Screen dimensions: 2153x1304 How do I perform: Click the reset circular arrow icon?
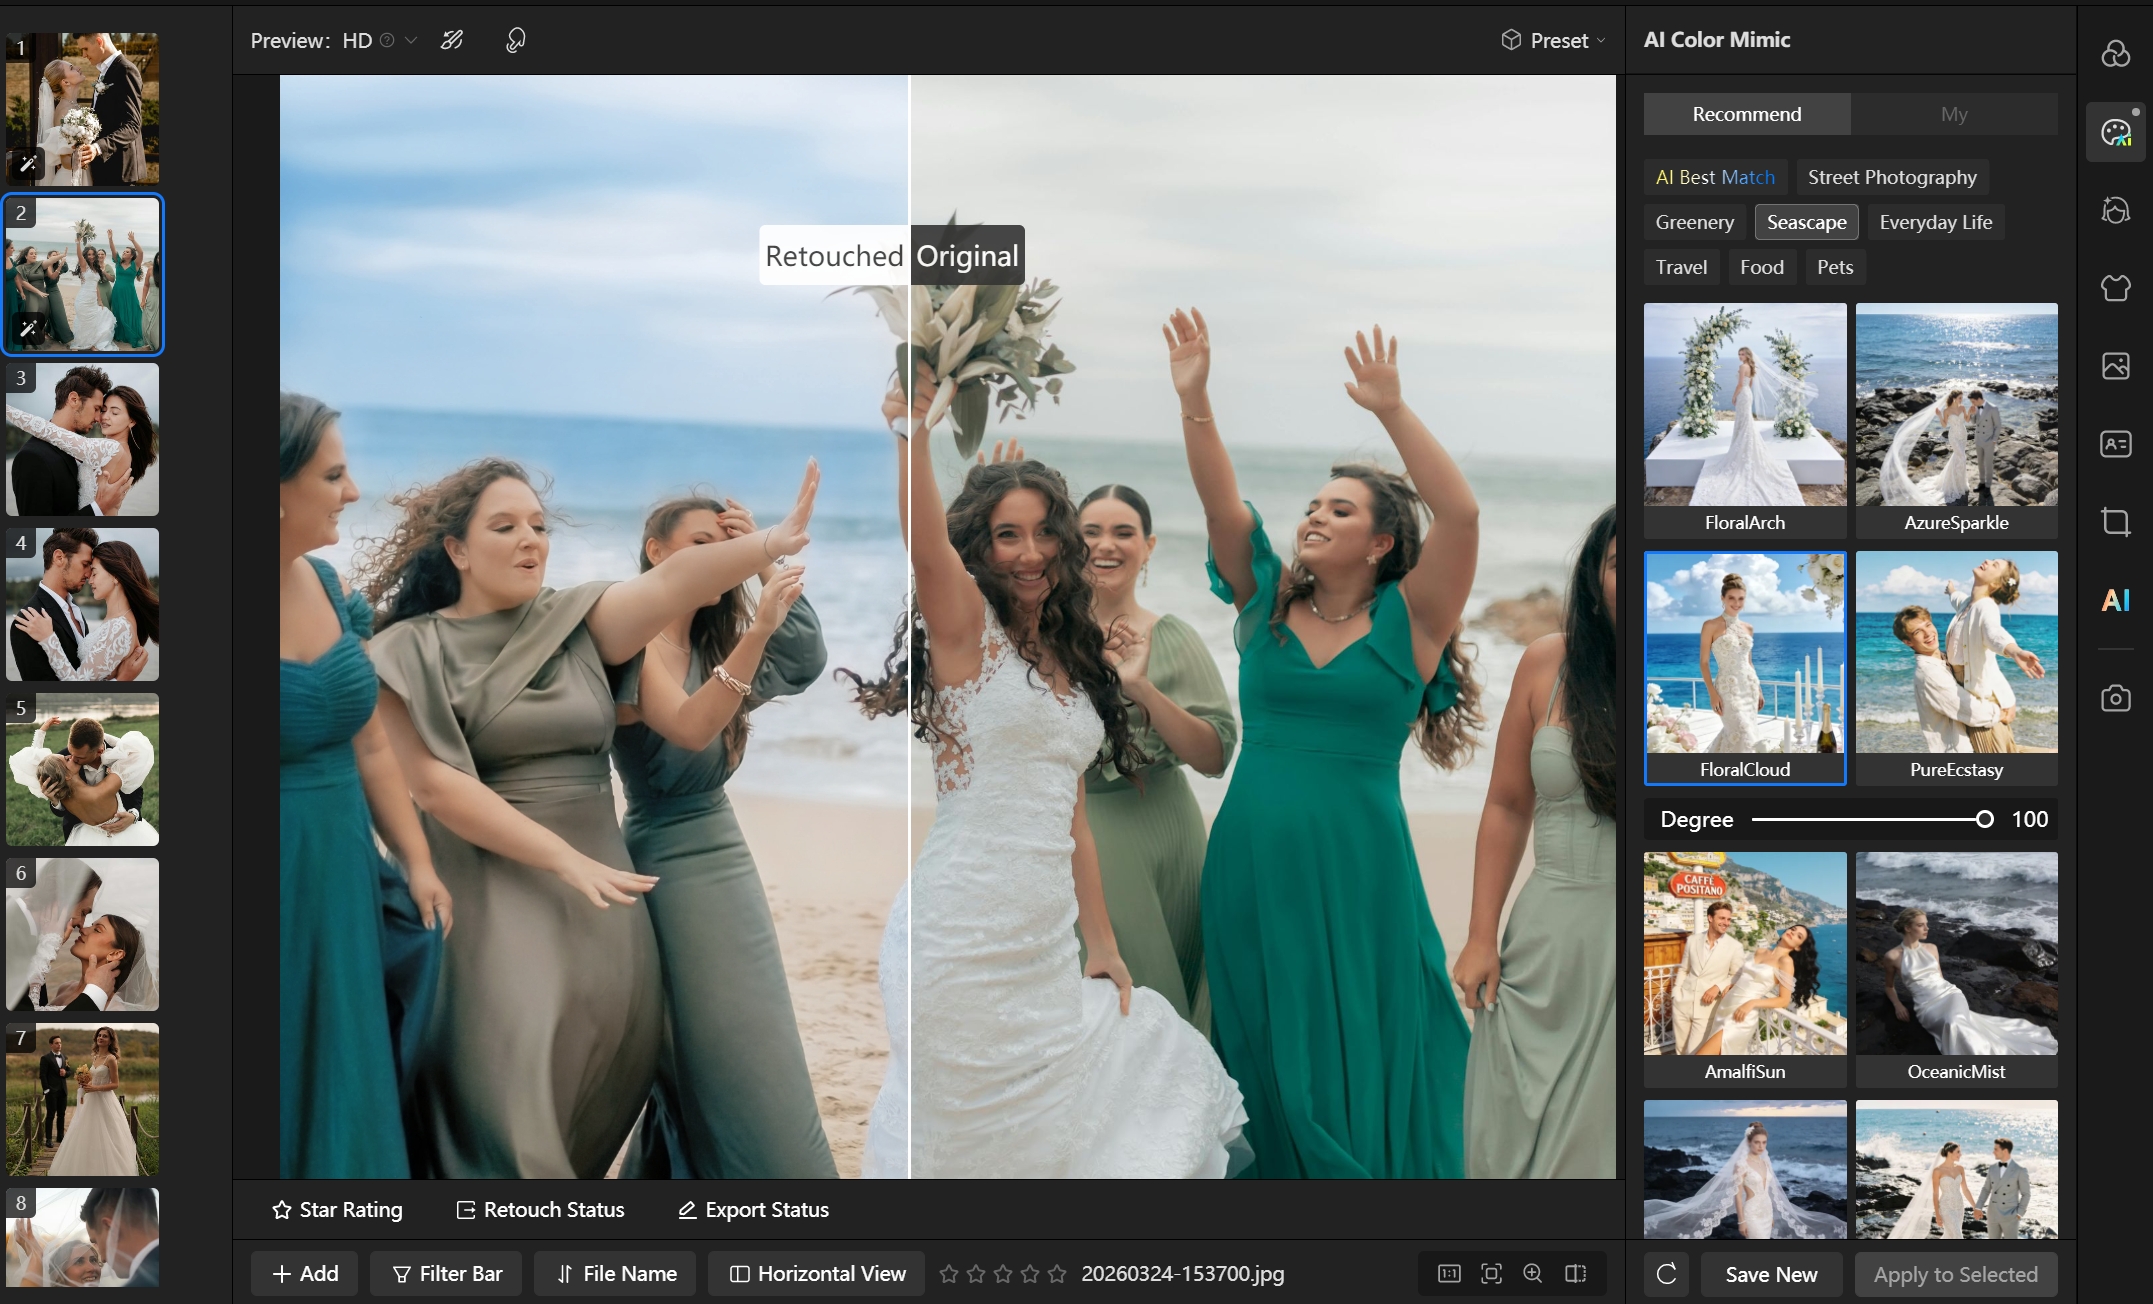pyautogui.click(x=1666, y=1274)
